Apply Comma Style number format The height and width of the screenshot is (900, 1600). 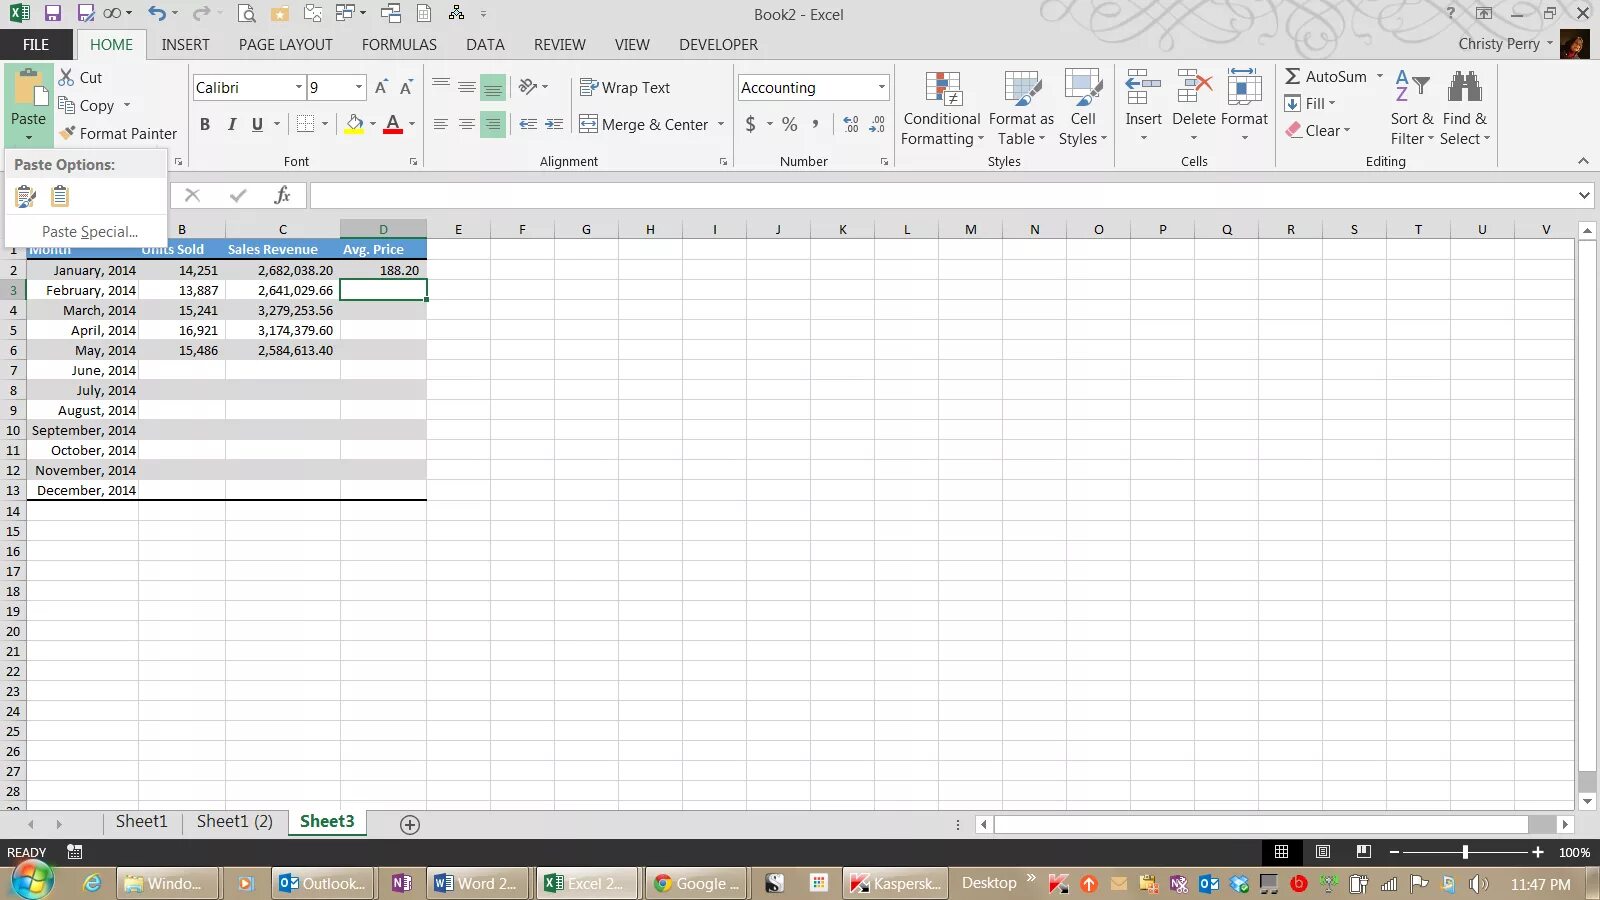coord(816,124)
